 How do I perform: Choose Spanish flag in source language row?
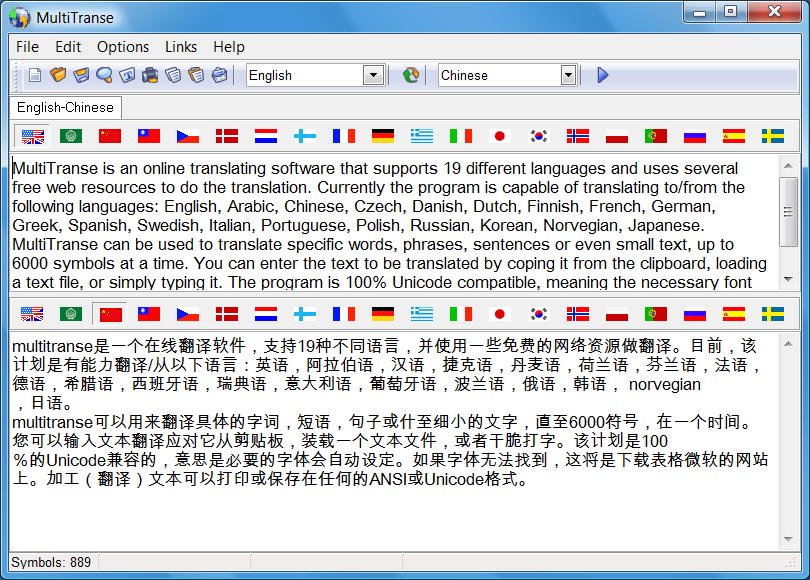[734, 136]
